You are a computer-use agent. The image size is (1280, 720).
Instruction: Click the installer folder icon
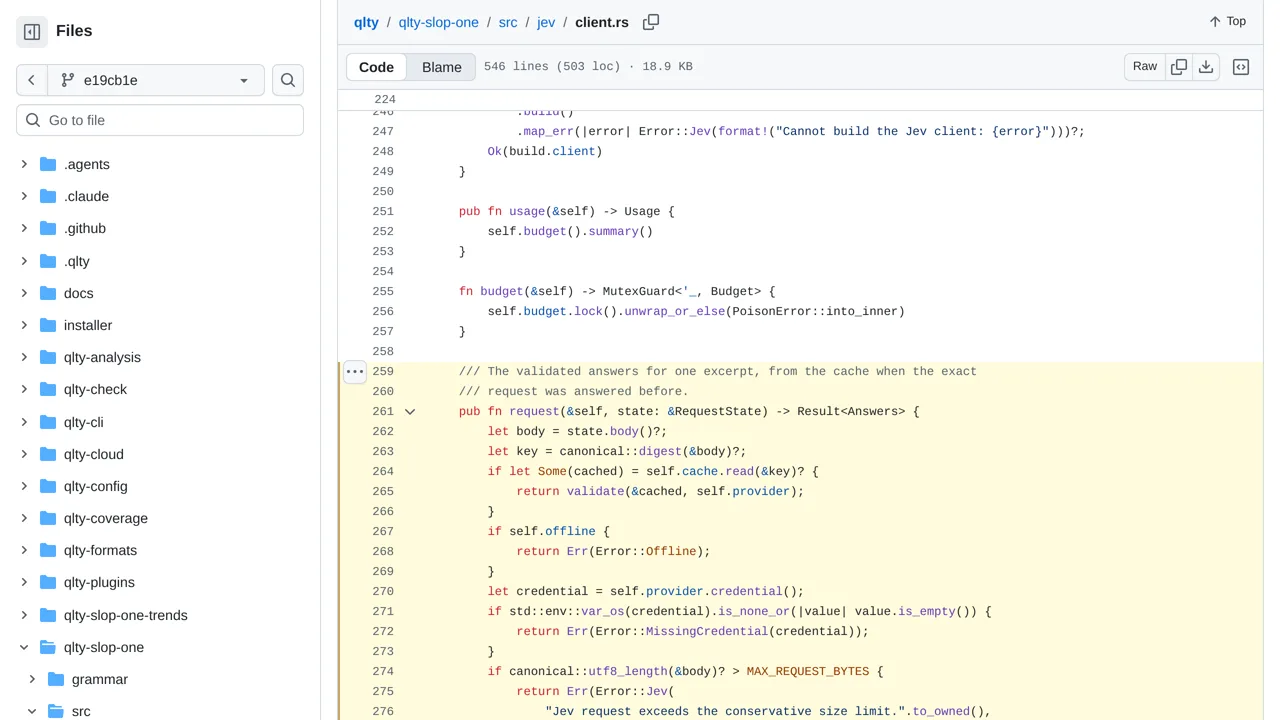[x=48, y=325]
